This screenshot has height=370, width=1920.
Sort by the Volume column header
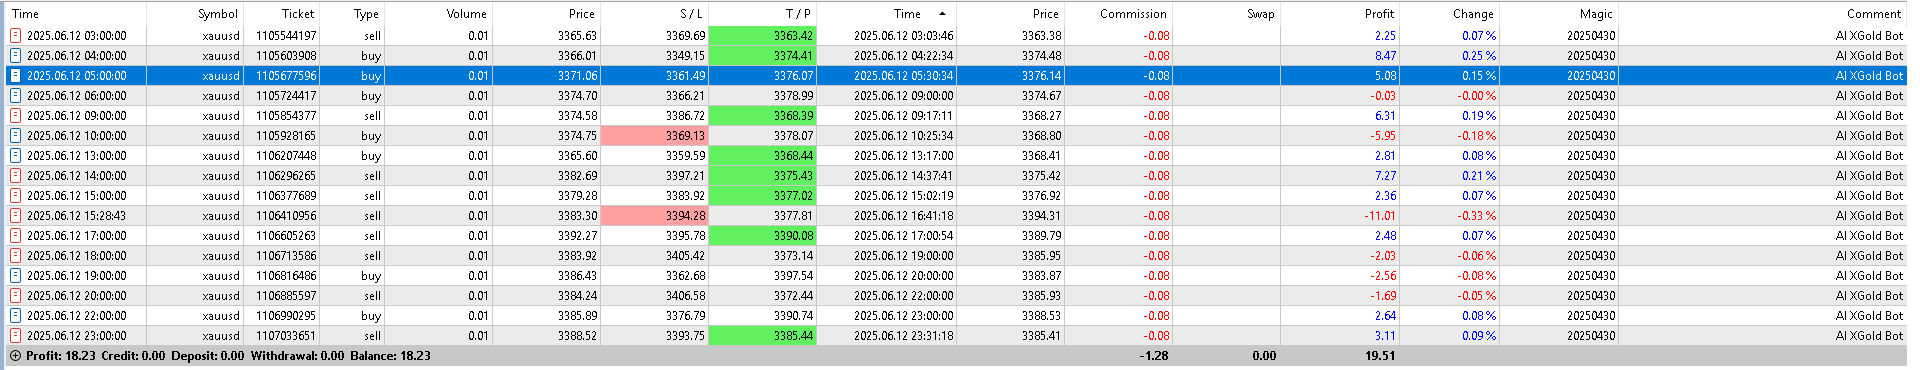(x=438, y=14)
